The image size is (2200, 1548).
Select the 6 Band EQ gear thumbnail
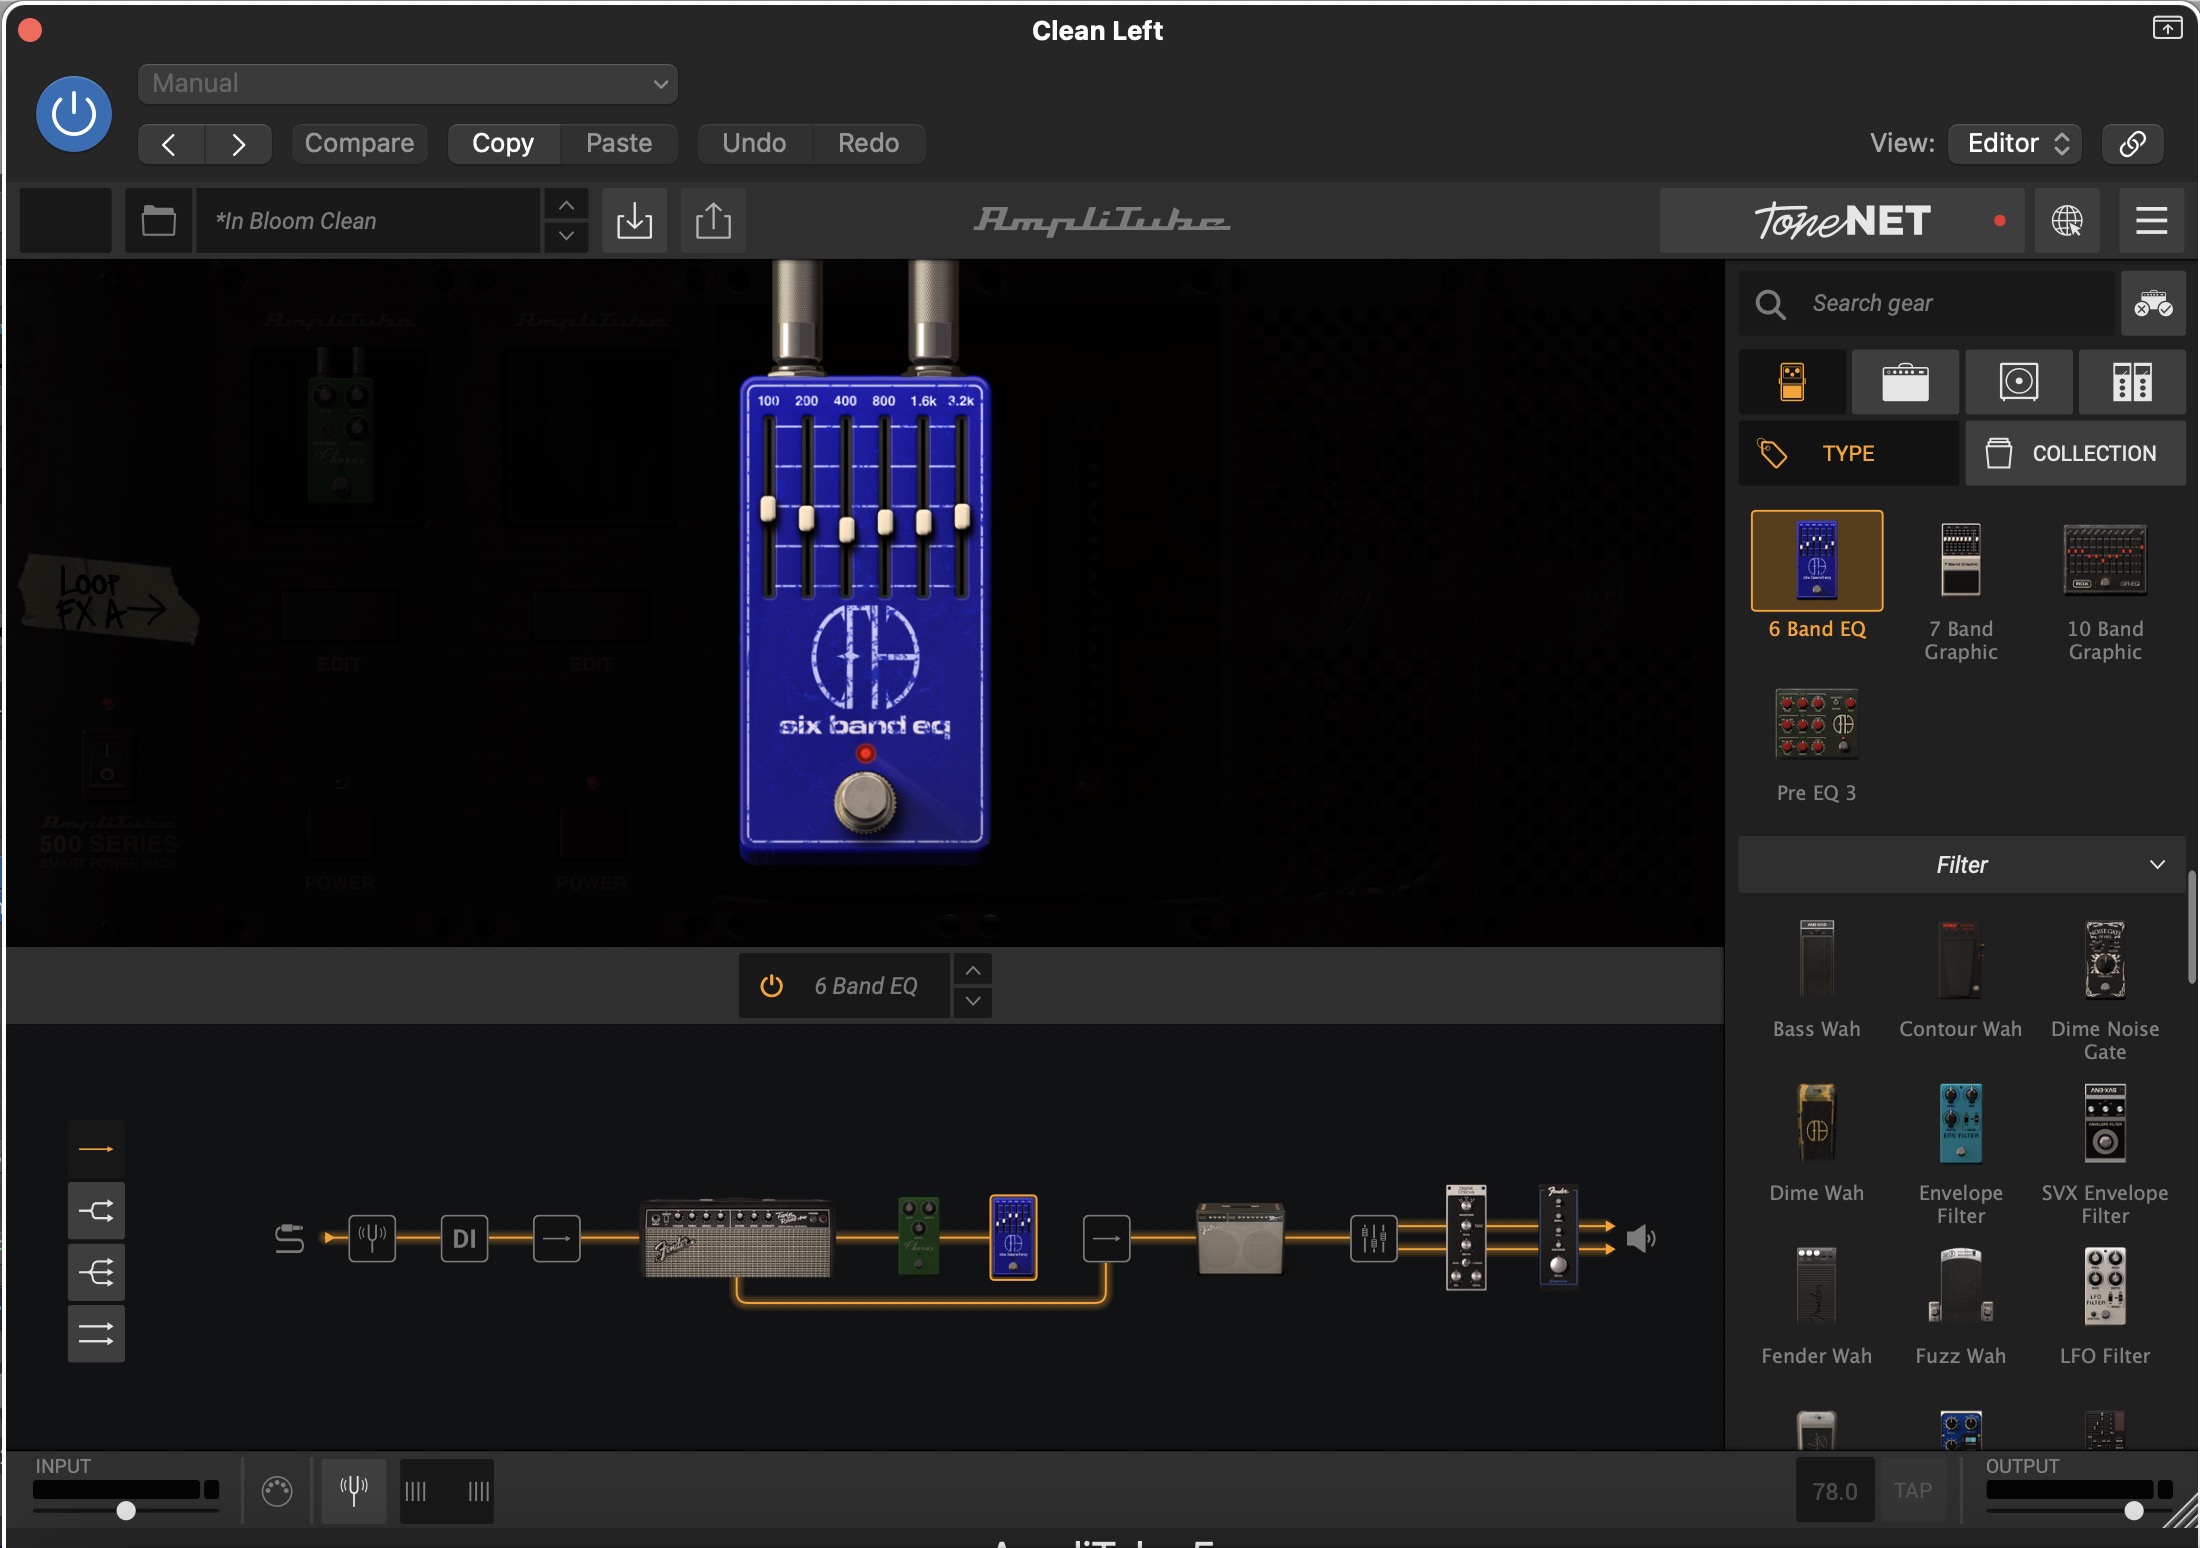click(x=1817, y=561)
